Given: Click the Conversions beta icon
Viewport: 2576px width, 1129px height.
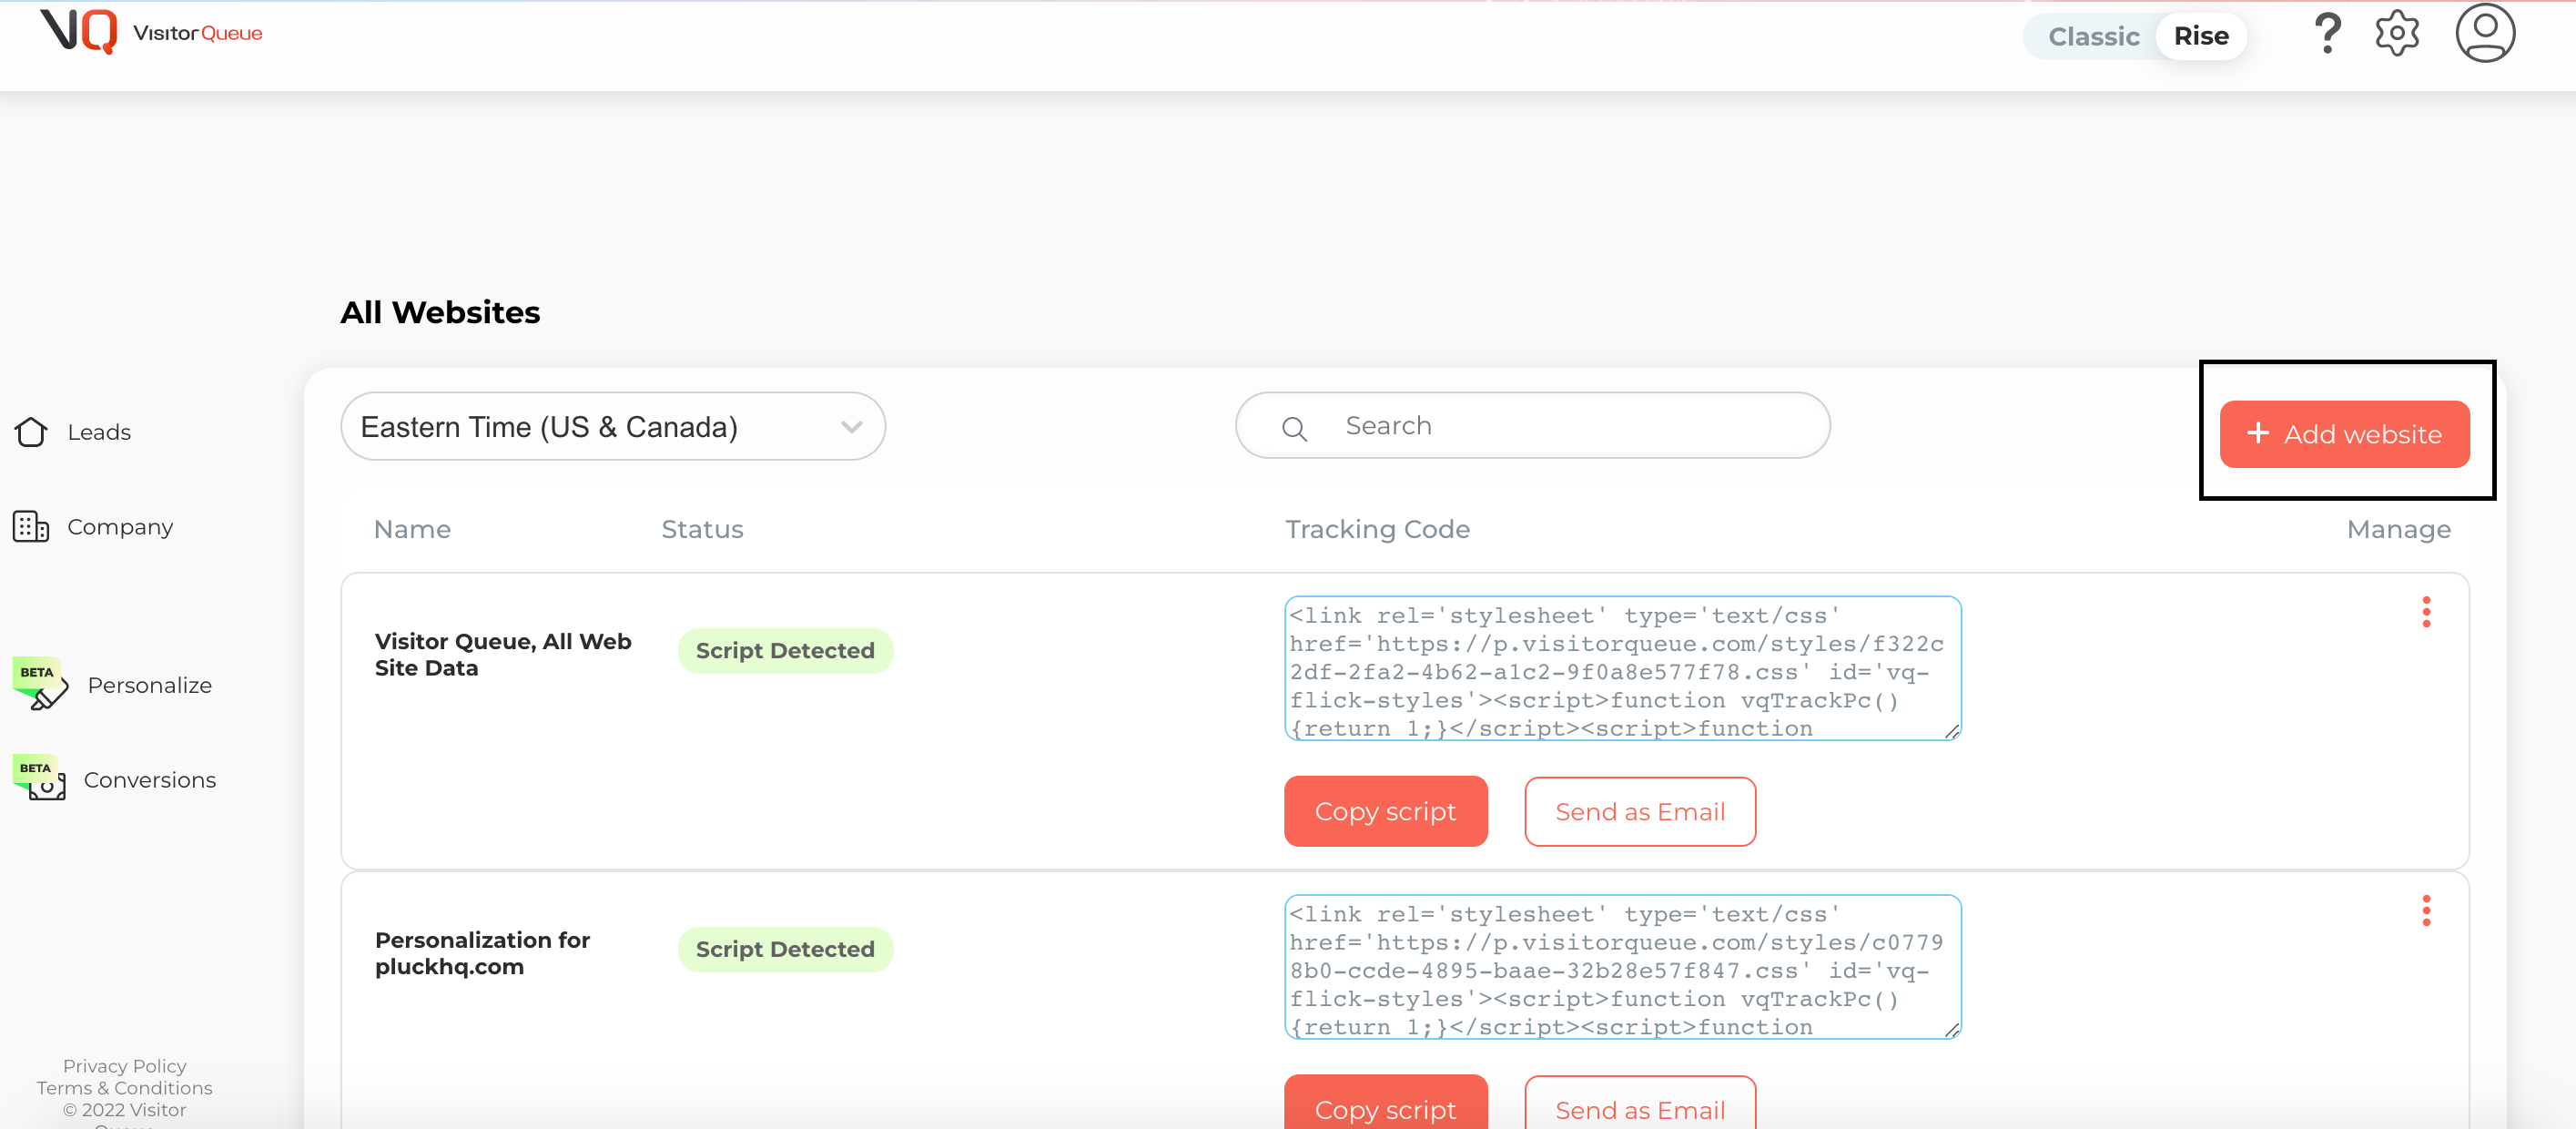Looking at the screenshot, I should tap(39, 778).
